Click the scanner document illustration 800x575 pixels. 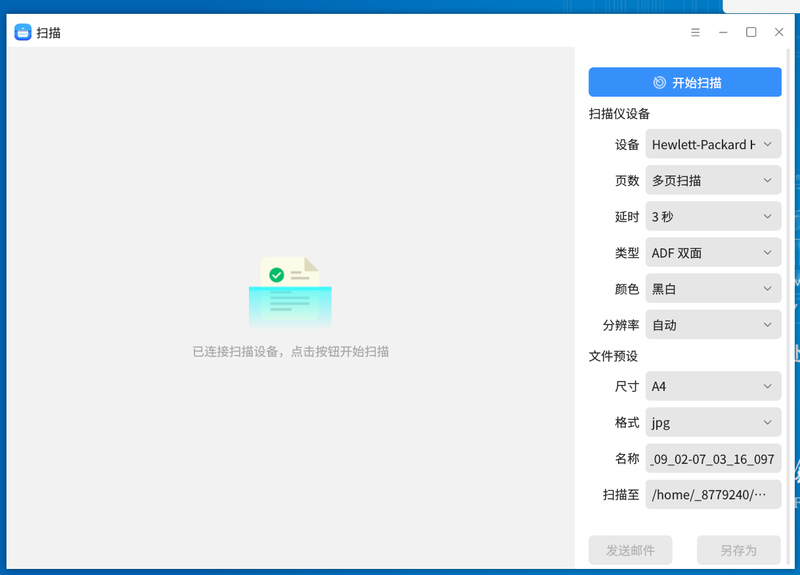(x=290, y=291)
